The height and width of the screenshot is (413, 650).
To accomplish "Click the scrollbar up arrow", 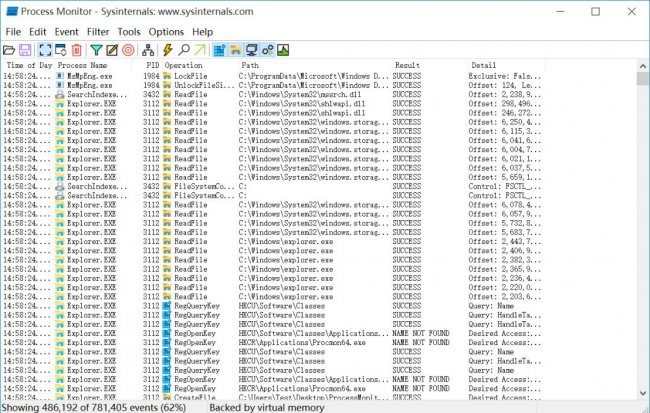I will tap(643, 66).
